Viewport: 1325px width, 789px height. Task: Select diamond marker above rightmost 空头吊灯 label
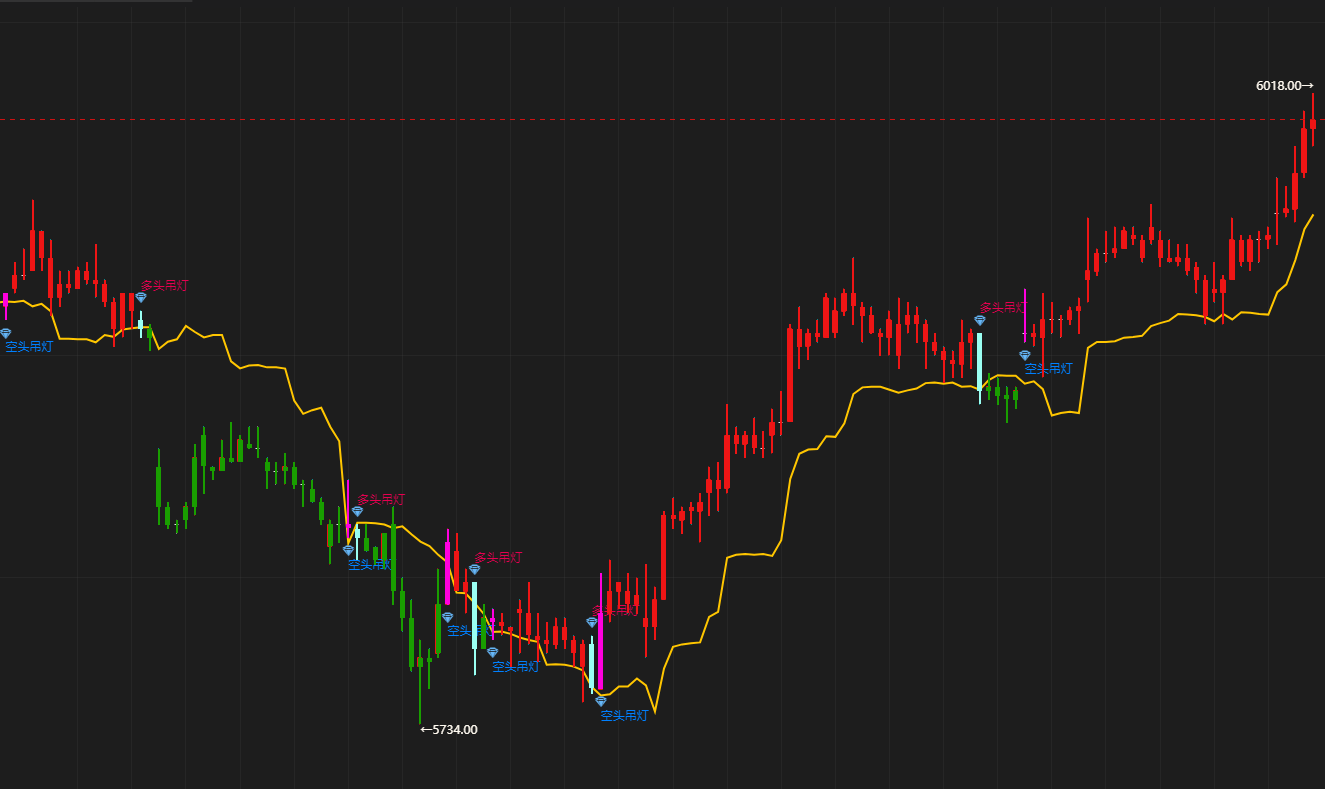tap(1024, 355)
